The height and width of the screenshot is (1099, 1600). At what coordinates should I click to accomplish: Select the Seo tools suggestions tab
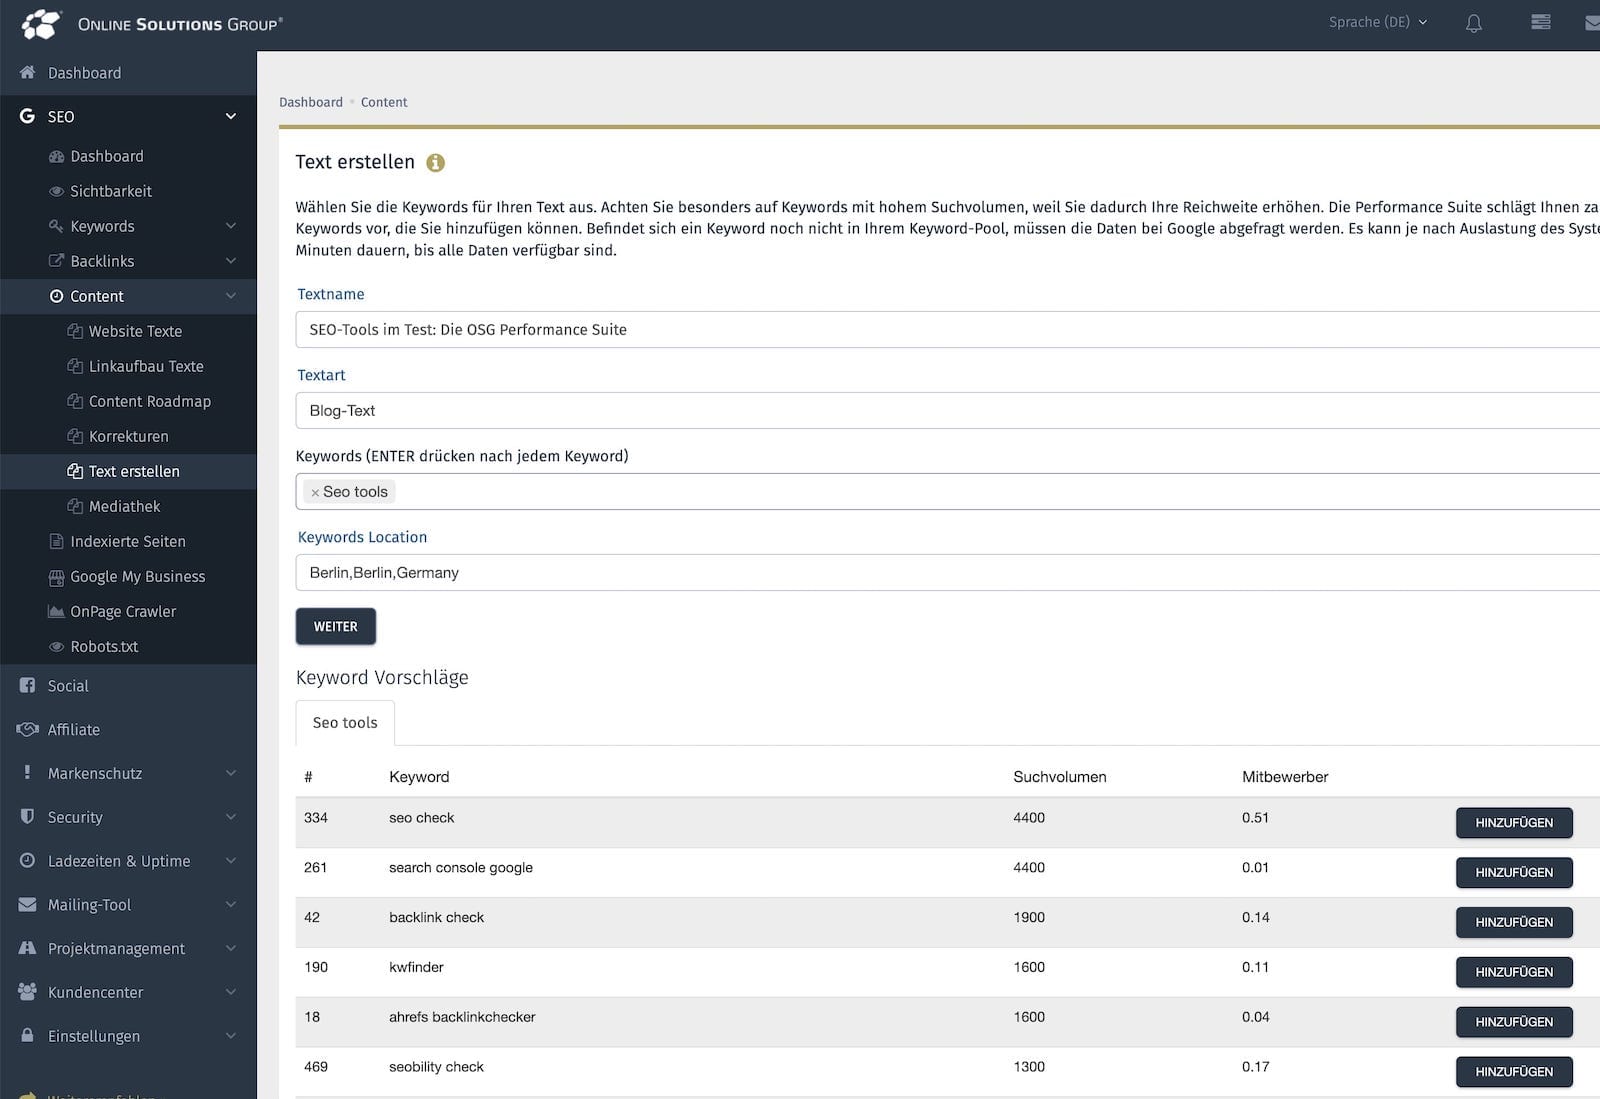pos(345,723)
